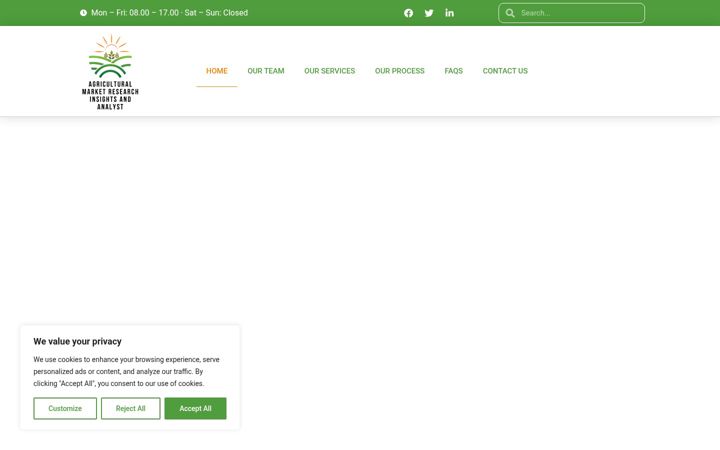Click the Agricultural Market Research logo
This screenshot has width=720, height=450.
pos(110,72)
